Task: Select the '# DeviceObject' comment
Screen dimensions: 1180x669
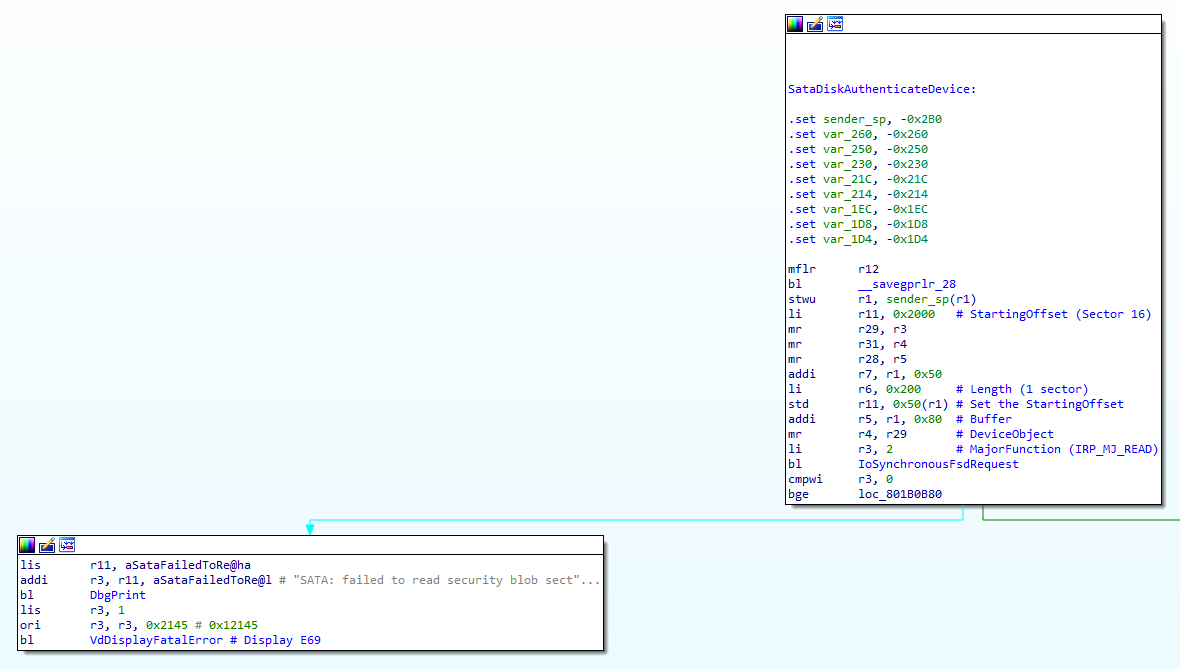Action: tap(1005, 434)
